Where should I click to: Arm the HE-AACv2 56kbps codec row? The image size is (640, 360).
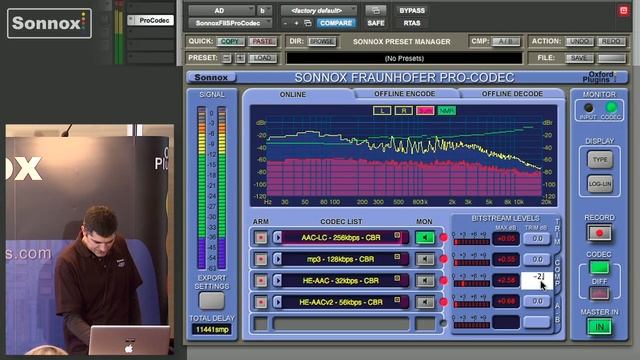tap(261, 302)
